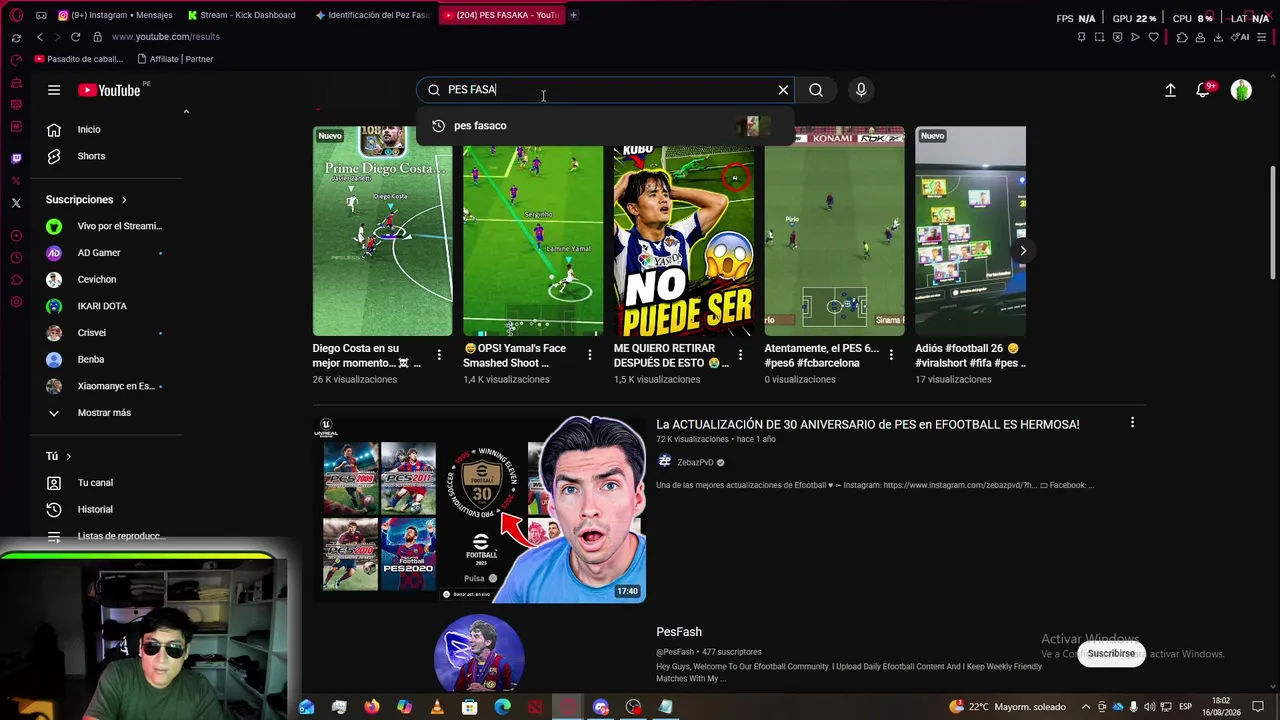1280x720 pixels.
Task: Open options for the 30 ANIVERSARIO video
Action: (x=1132, y=423)
